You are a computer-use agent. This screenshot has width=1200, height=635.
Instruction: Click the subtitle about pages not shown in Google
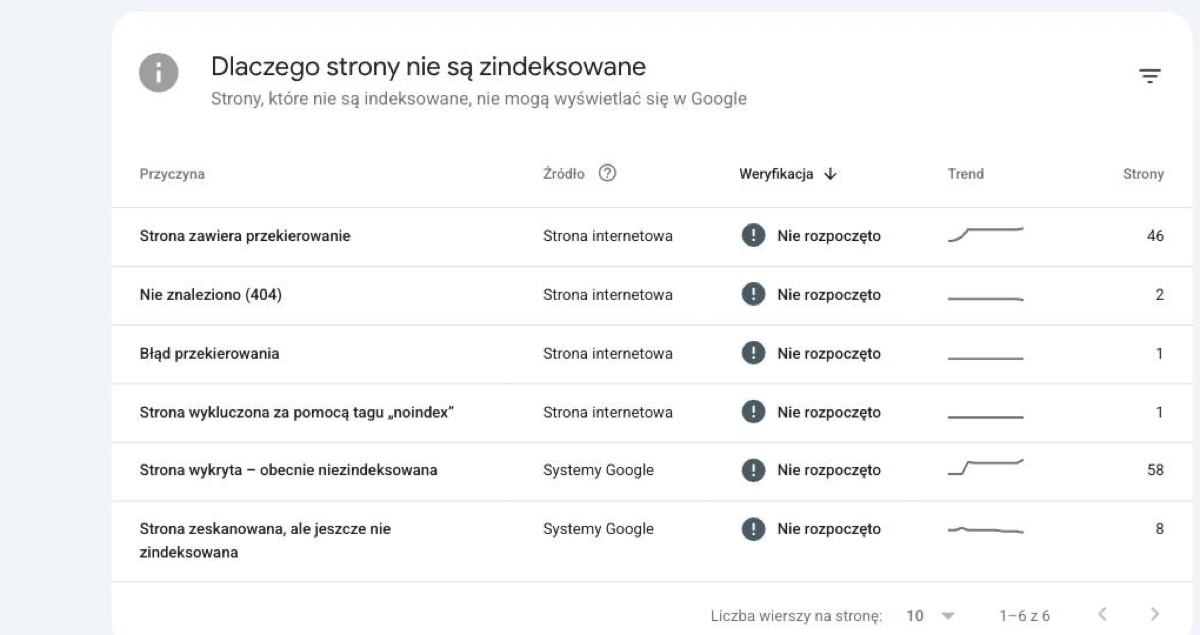[479, 99]
